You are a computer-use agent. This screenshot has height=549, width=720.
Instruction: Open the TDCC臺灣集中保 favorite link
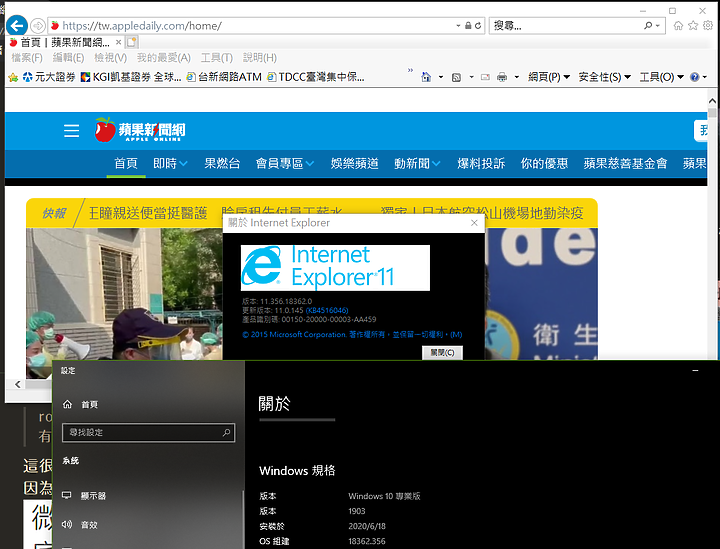click(316, 77)
